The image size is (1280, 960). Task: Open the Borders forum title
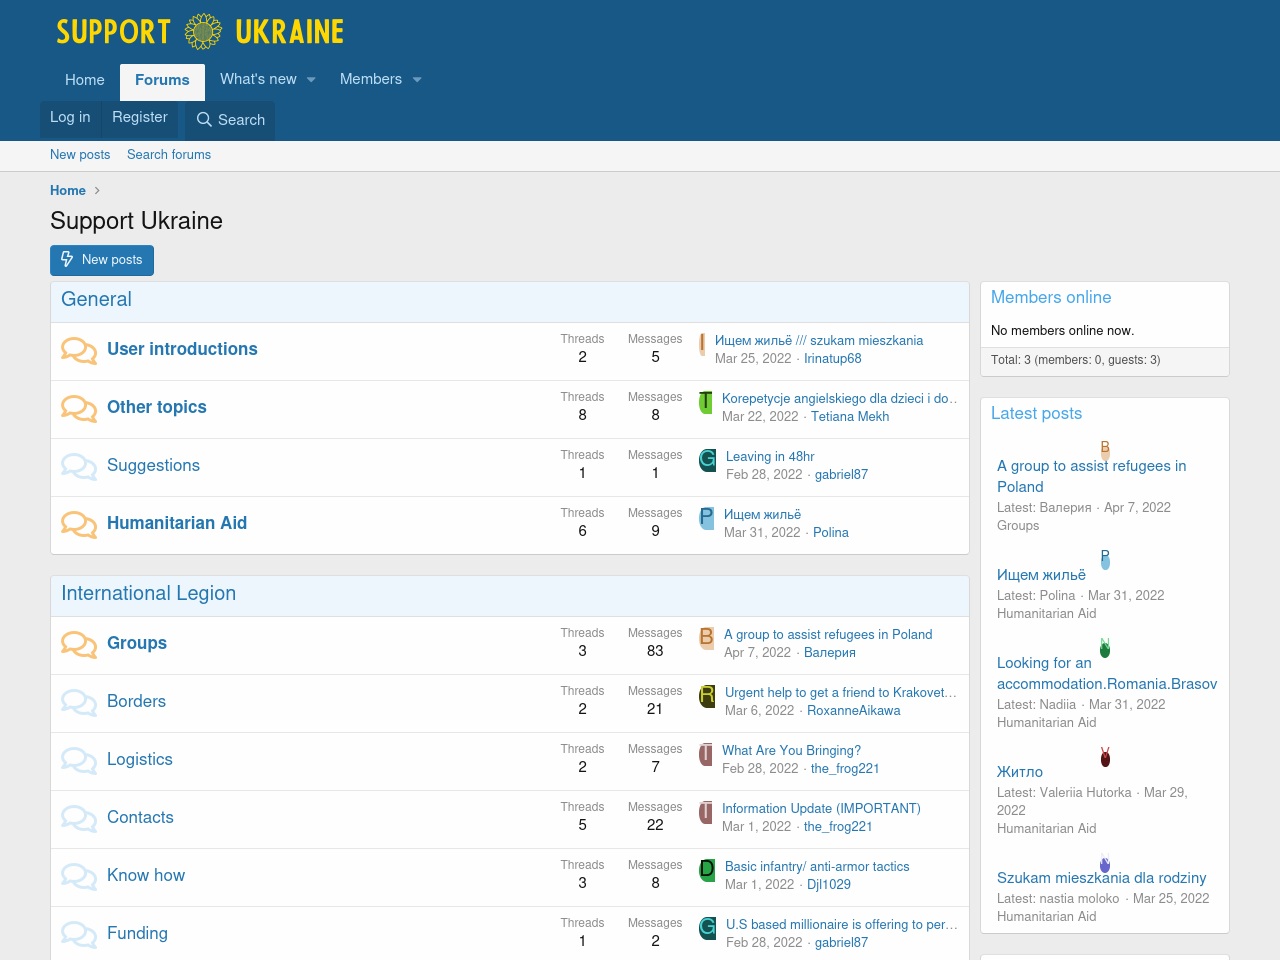pos(136,701)
